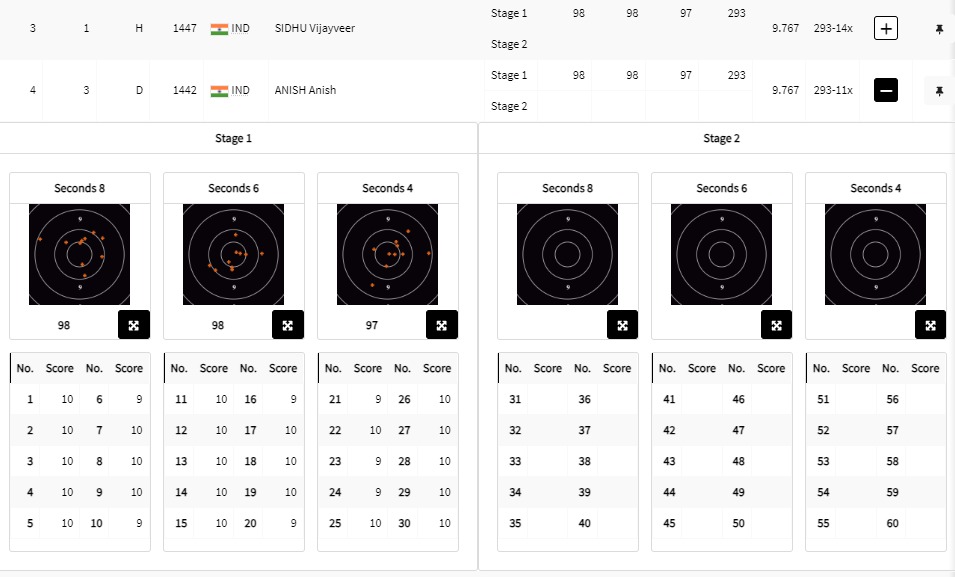
Task: Enlarge Stage 2 Seconds 8 target
Action: [621, 325]
